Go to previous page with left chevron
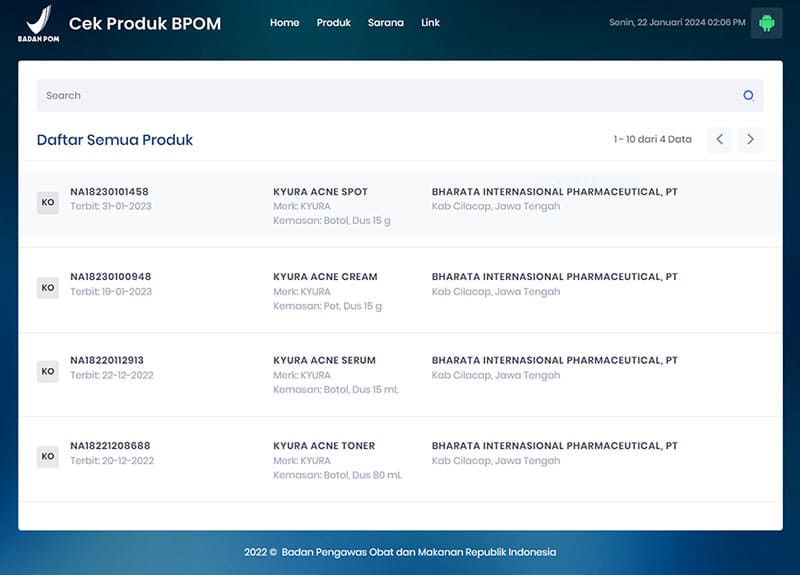 [719, 139]
